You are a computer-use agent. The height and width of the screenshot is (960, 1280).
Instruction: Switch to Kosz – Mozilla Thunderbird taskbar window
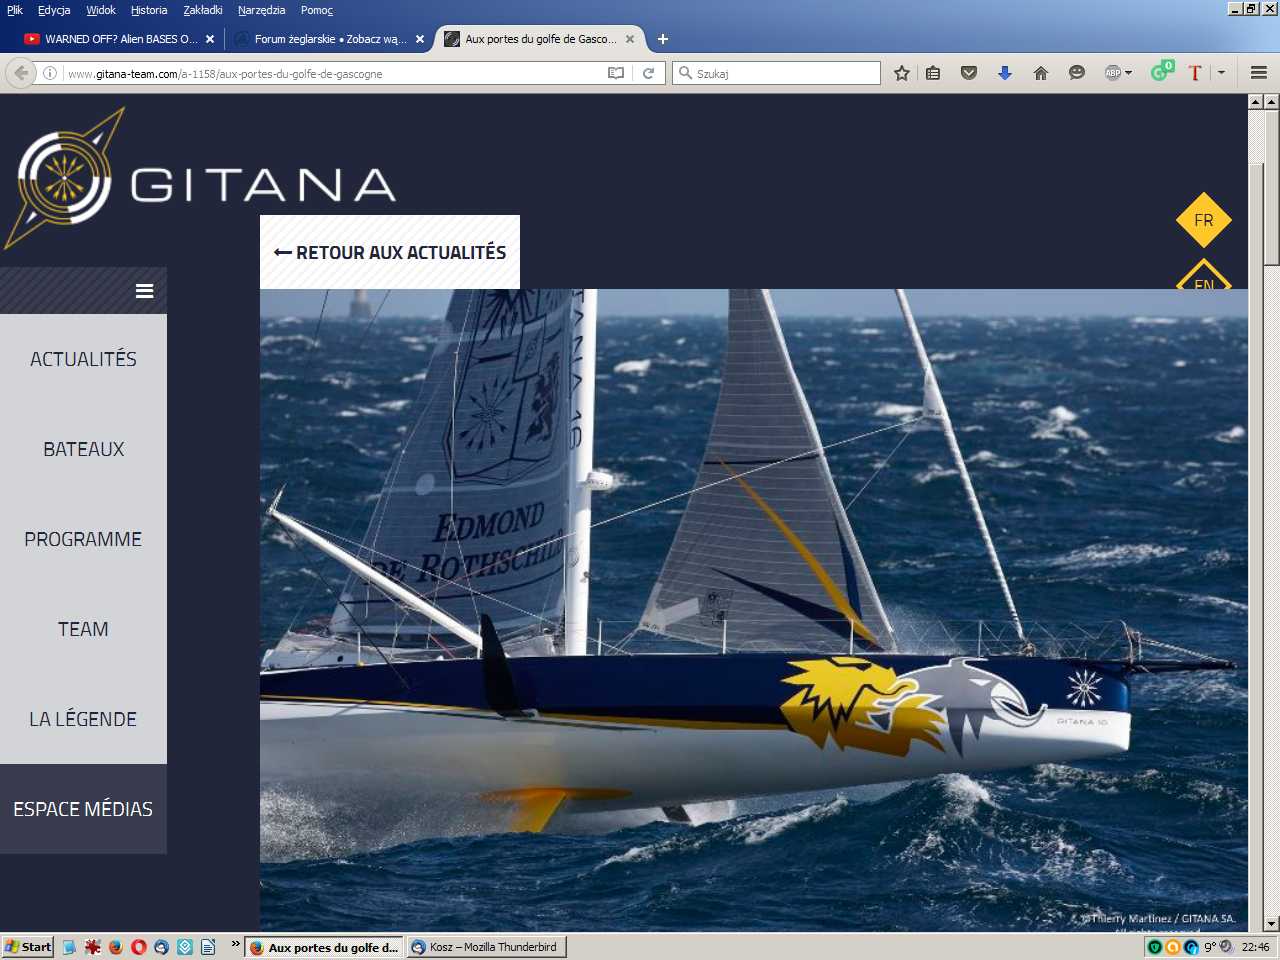coord(487,947)
